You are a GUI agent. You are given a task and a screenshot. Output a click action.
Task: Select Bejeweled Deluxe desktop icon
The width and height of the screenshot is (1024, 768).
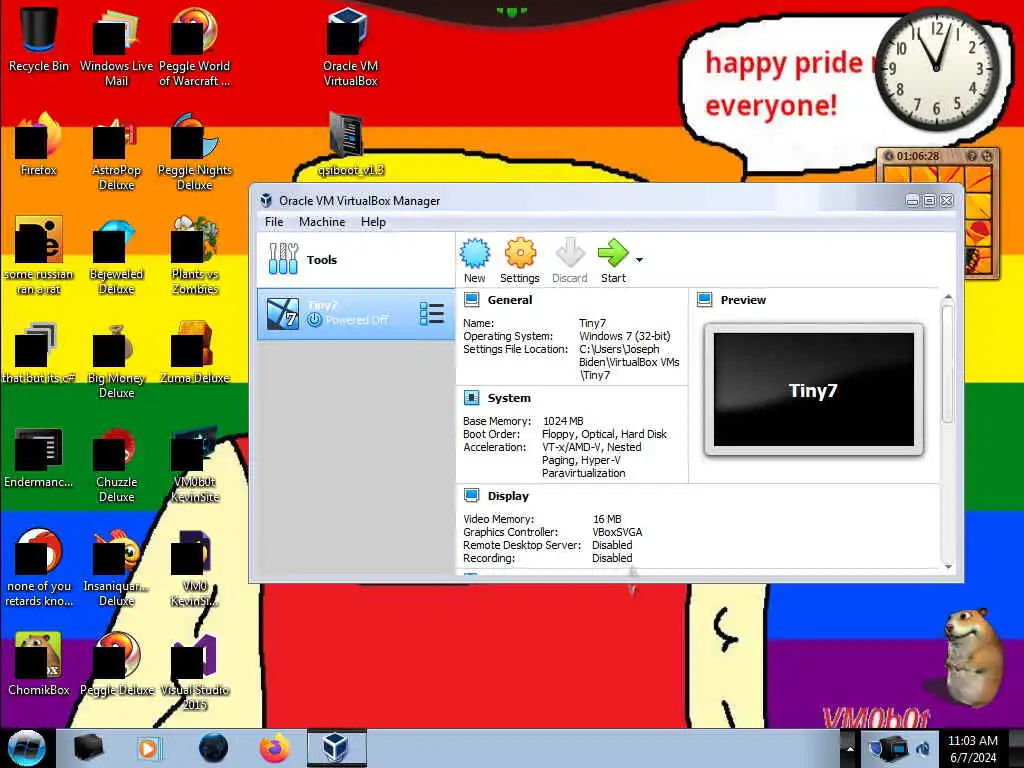[116, 255]
